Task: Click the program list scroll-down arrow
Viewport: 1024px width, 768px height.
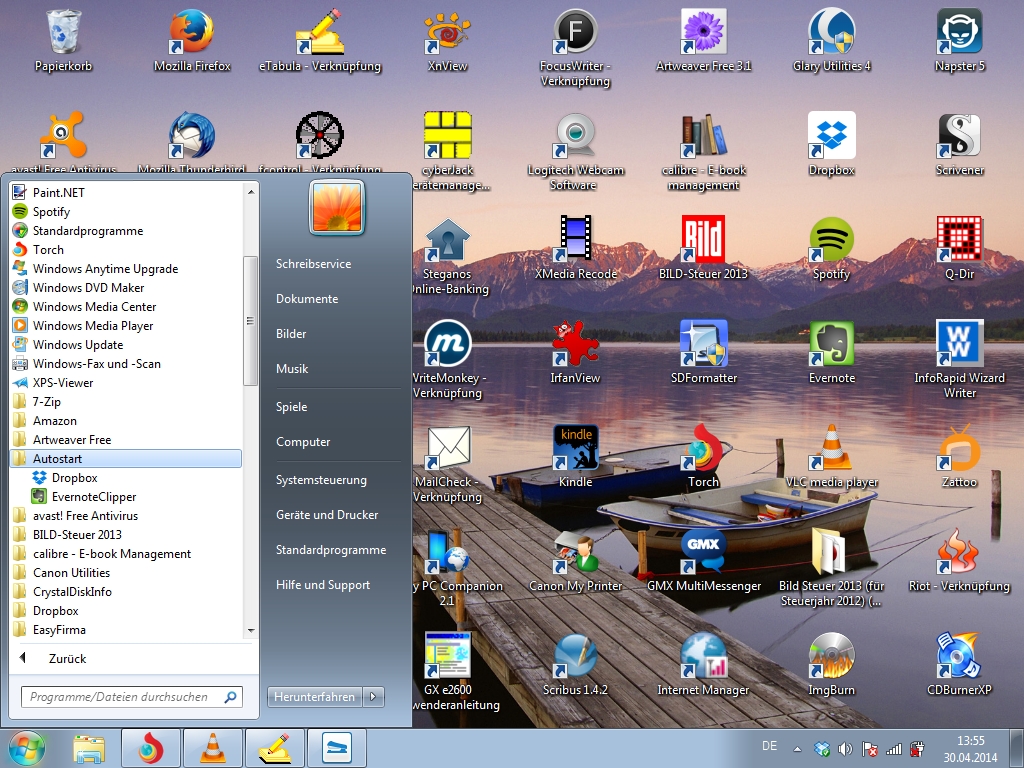Action: coord(251,630)
